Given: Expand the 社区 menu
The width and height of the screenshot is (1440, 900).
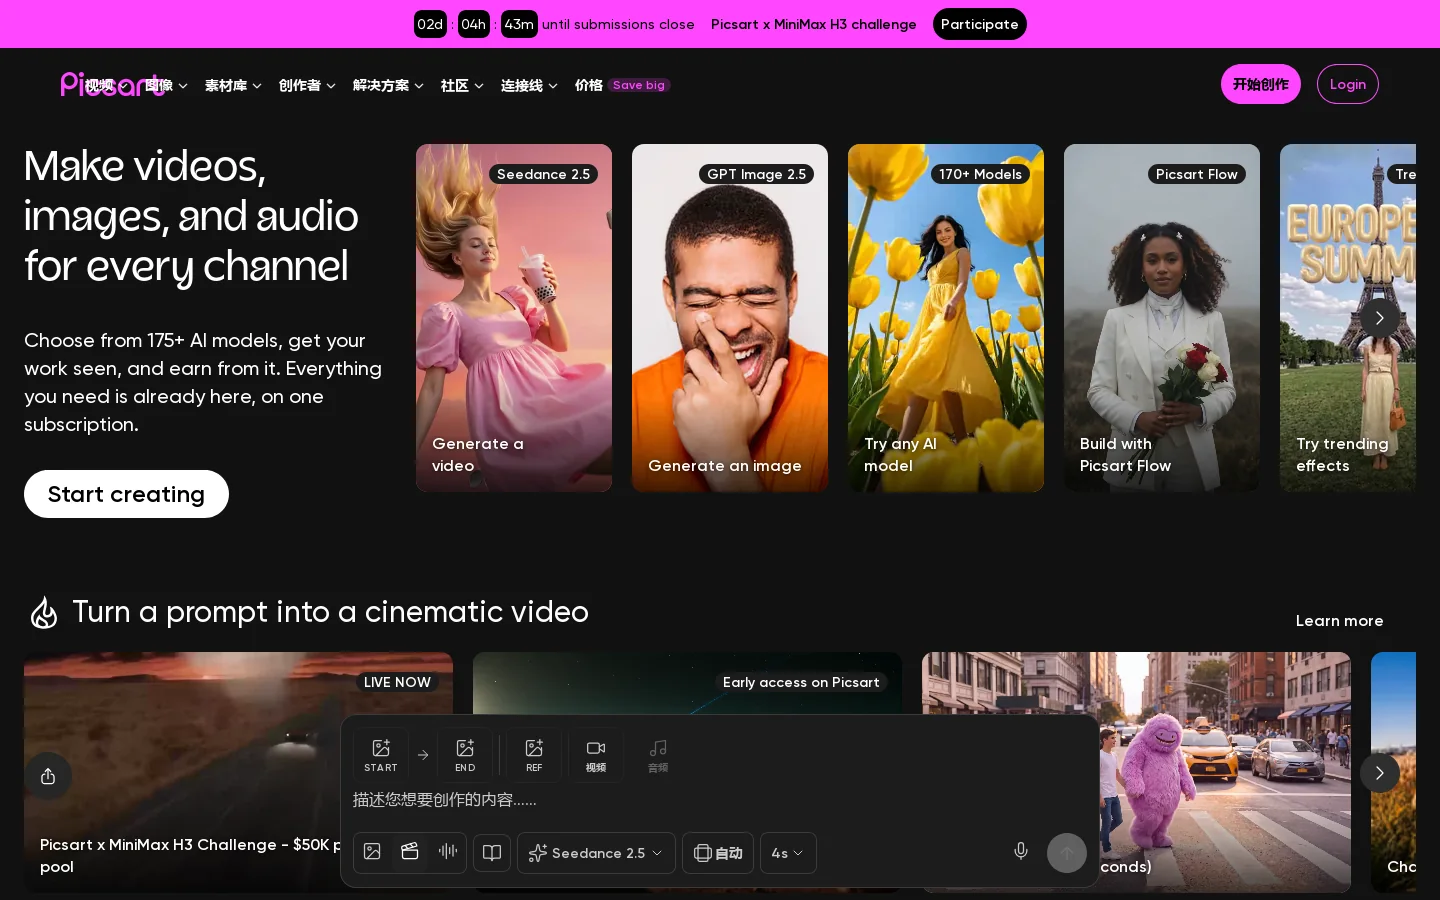Looking at the screenshot, I should tap(462, 86).
